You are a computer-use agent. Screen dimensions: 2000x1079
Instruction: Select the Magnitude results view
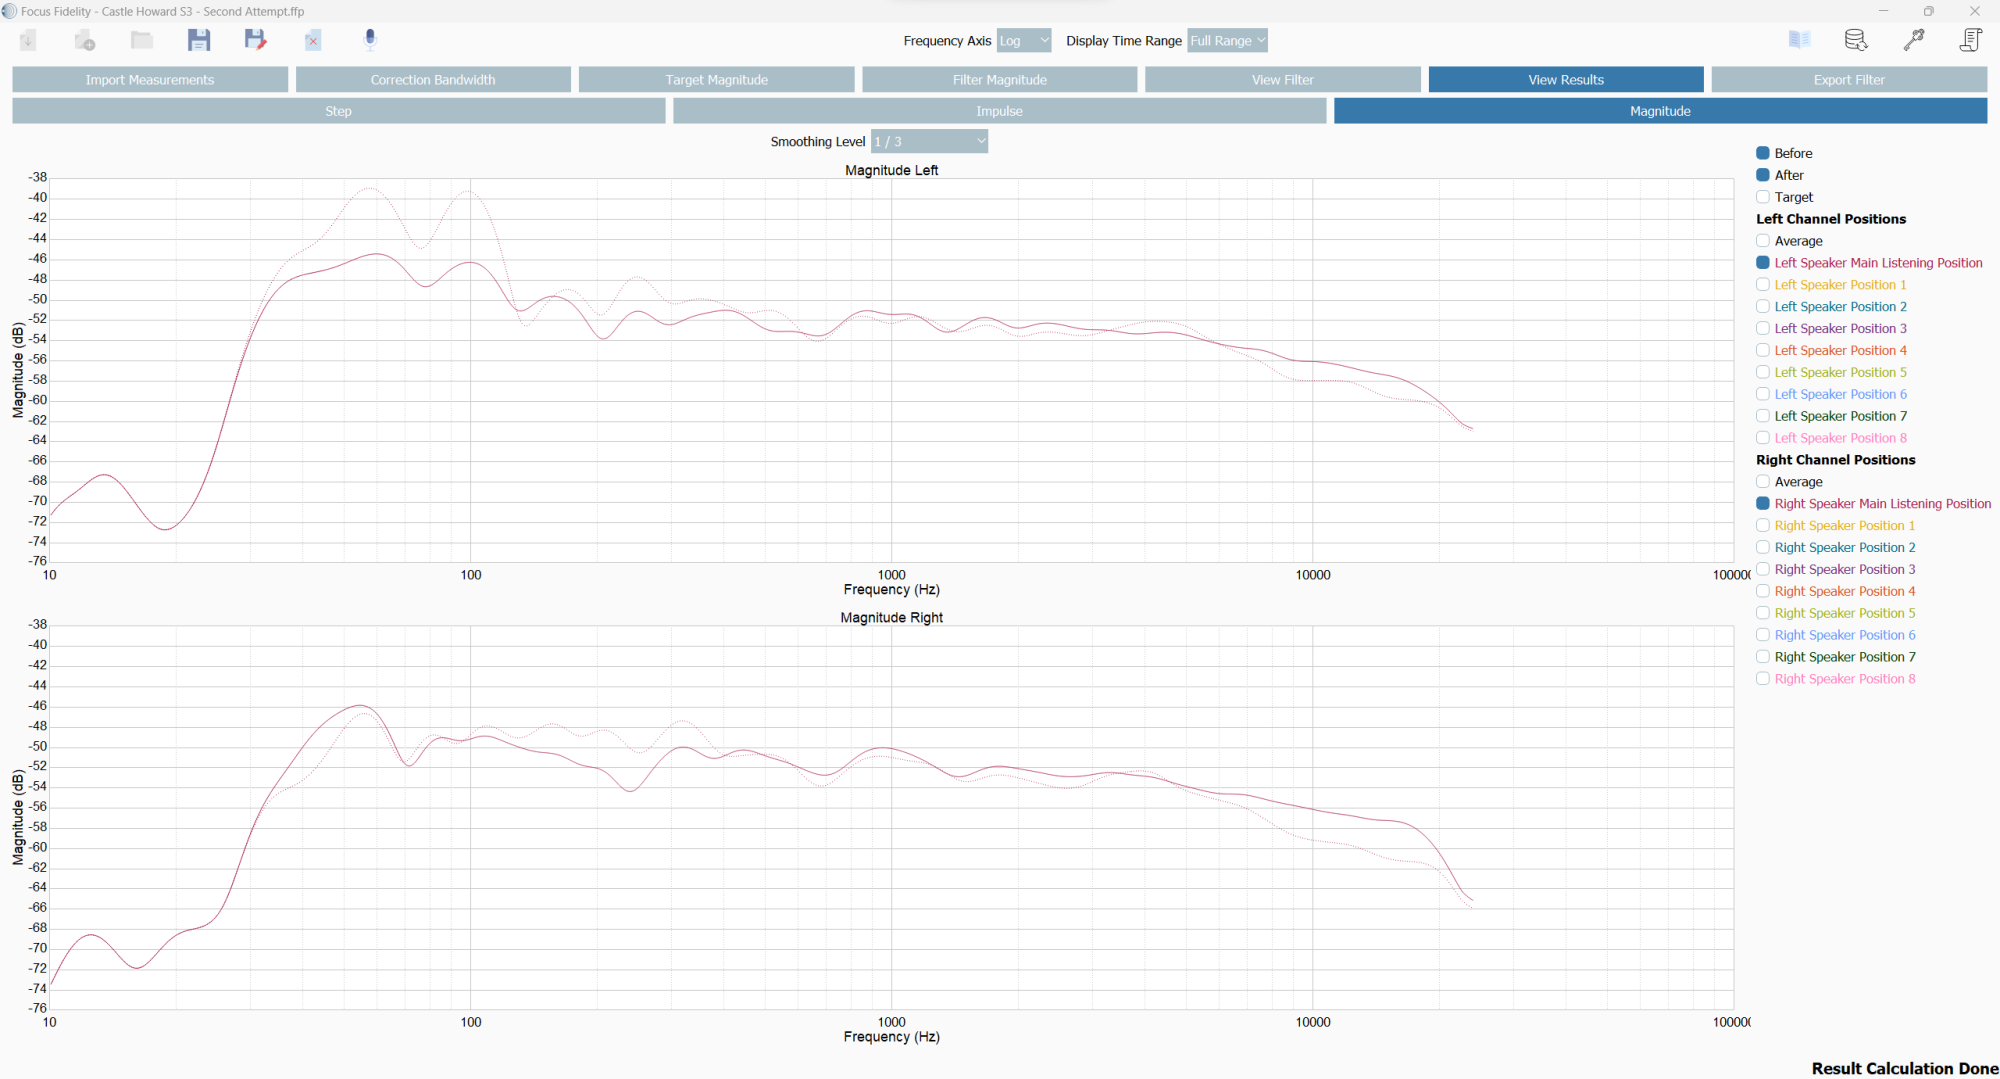[1661, 111]
